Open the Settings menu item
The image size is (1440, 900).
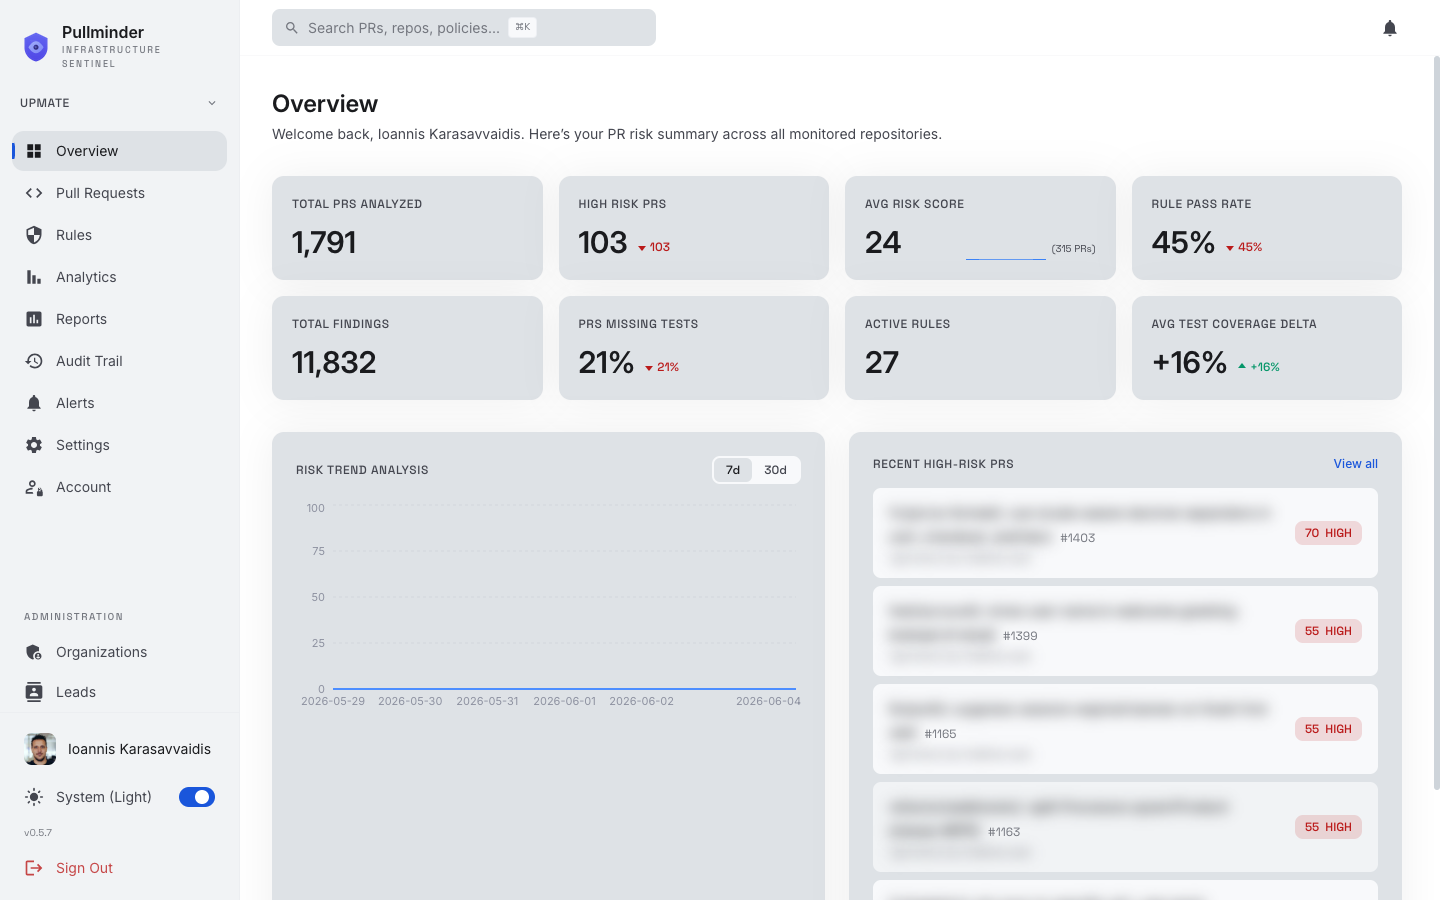point(120,445)
